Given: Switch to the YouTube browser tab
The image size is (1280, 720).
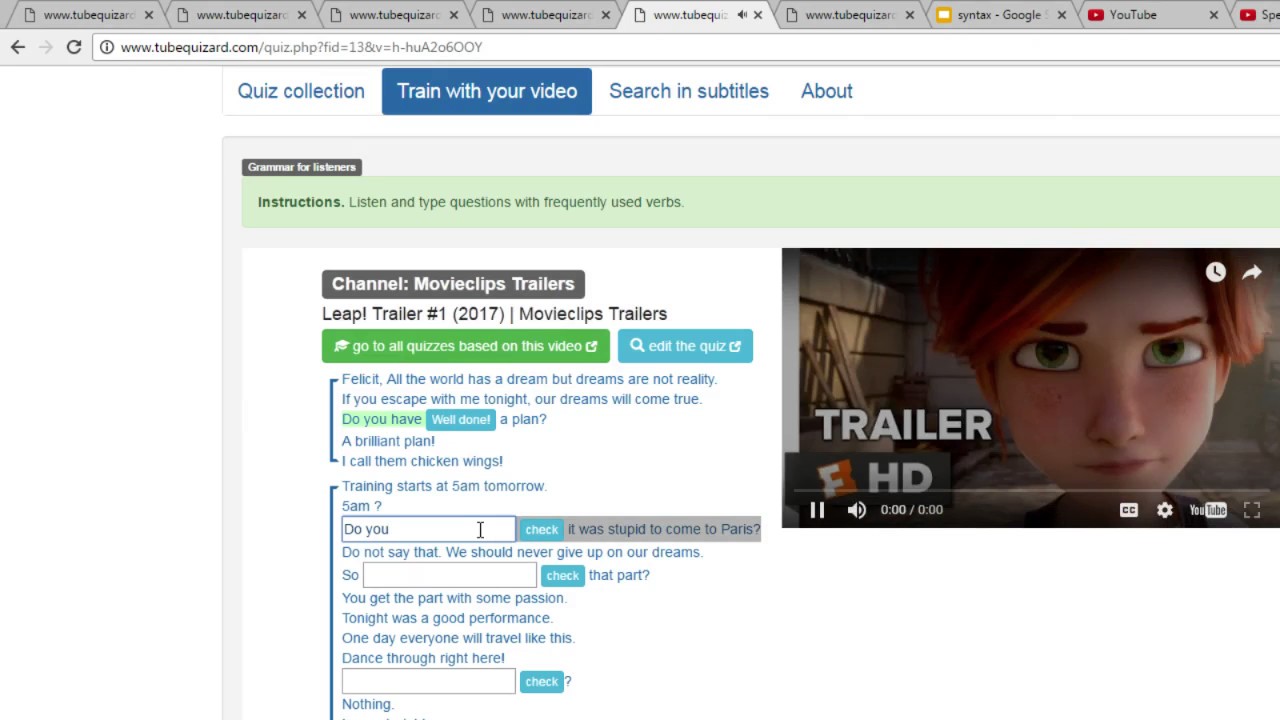Looking at the screenshot, I should point(1148,15).
